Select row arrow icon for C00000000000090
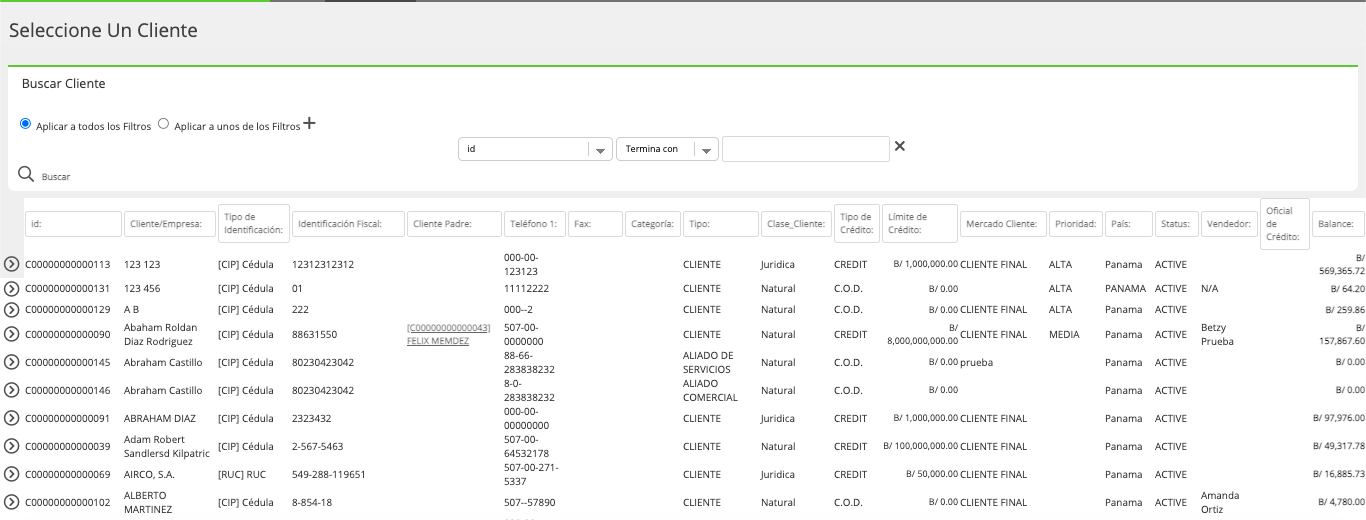This screenshot has width=1366, height=520. (x=12, y=334)
